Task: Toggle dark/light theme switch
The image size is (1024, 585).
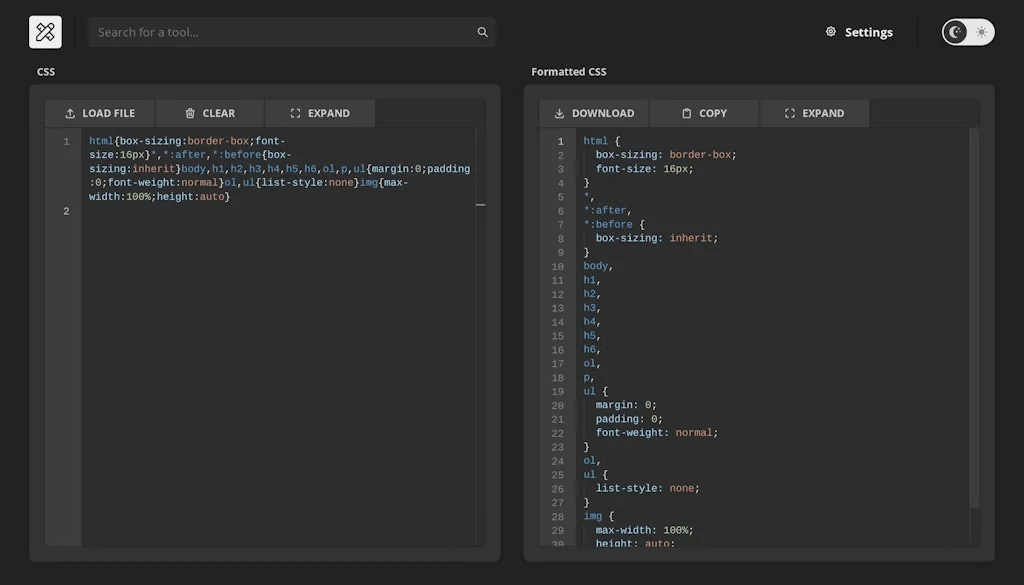Action: 968,32
